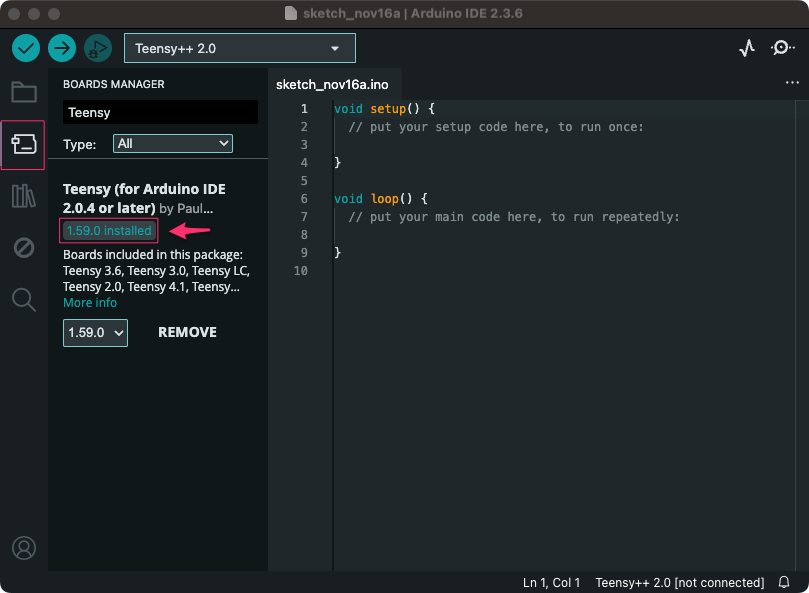809x593 pixels.
Task: Open the Serial Plotter
Action: coord(747,48)
